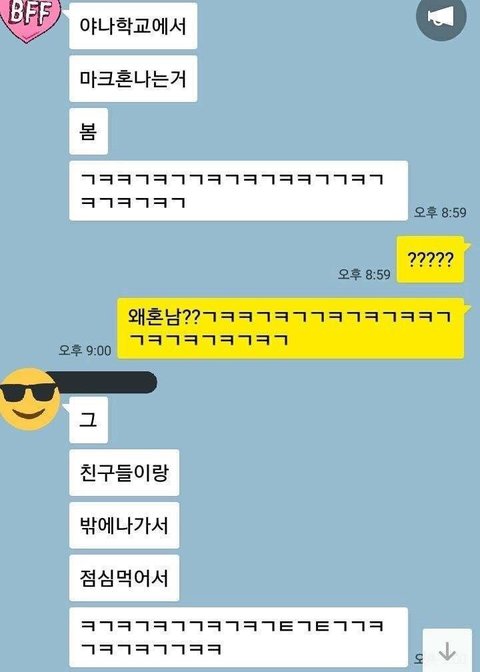Tap the message '밖에나가서'

124,525
